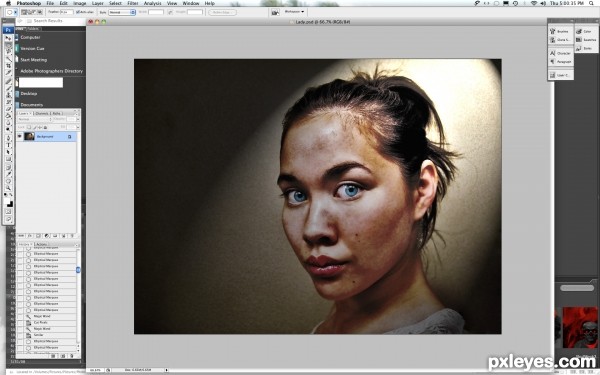Click the Feather input field

[x=67, y=12]
